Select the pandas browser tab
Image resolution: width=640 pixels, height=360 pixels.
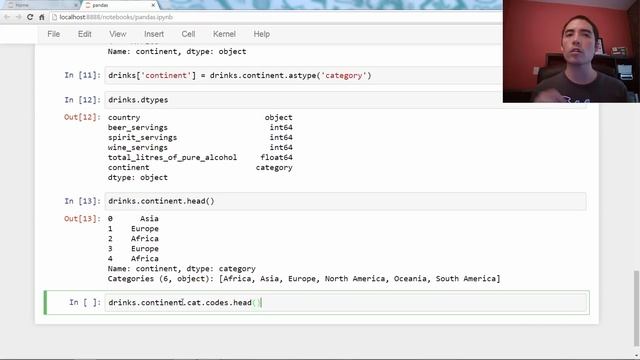119,5
